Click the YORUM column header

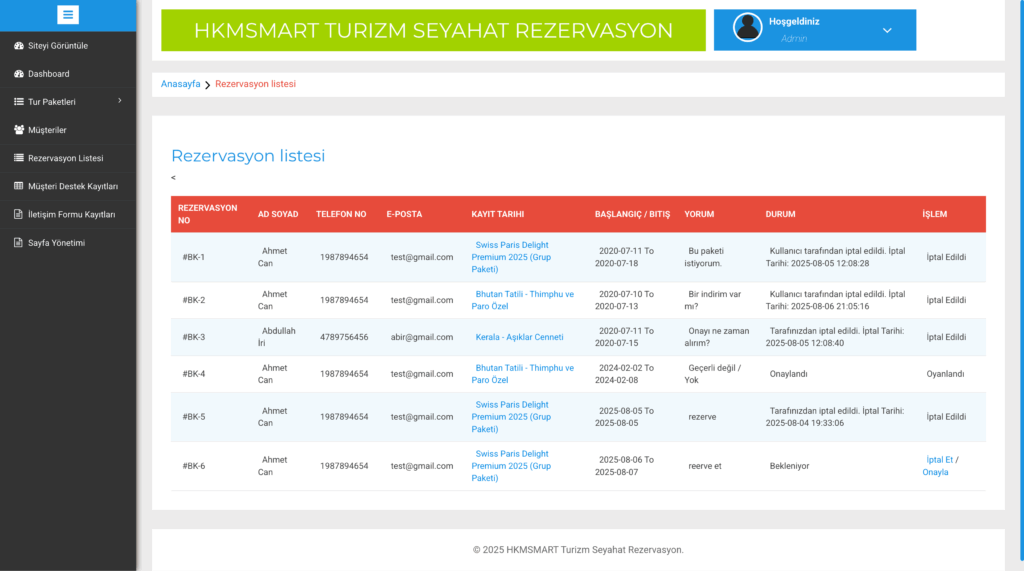point(699,214)
